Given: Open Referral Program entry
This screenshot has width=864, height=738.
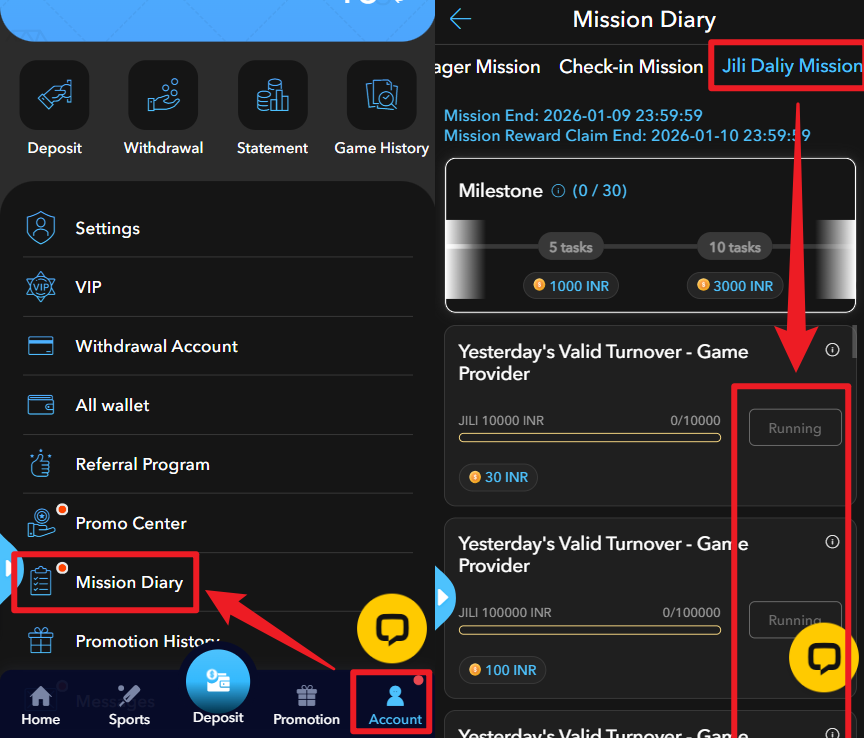Looking at the screenshot, I should pos(142,464).
